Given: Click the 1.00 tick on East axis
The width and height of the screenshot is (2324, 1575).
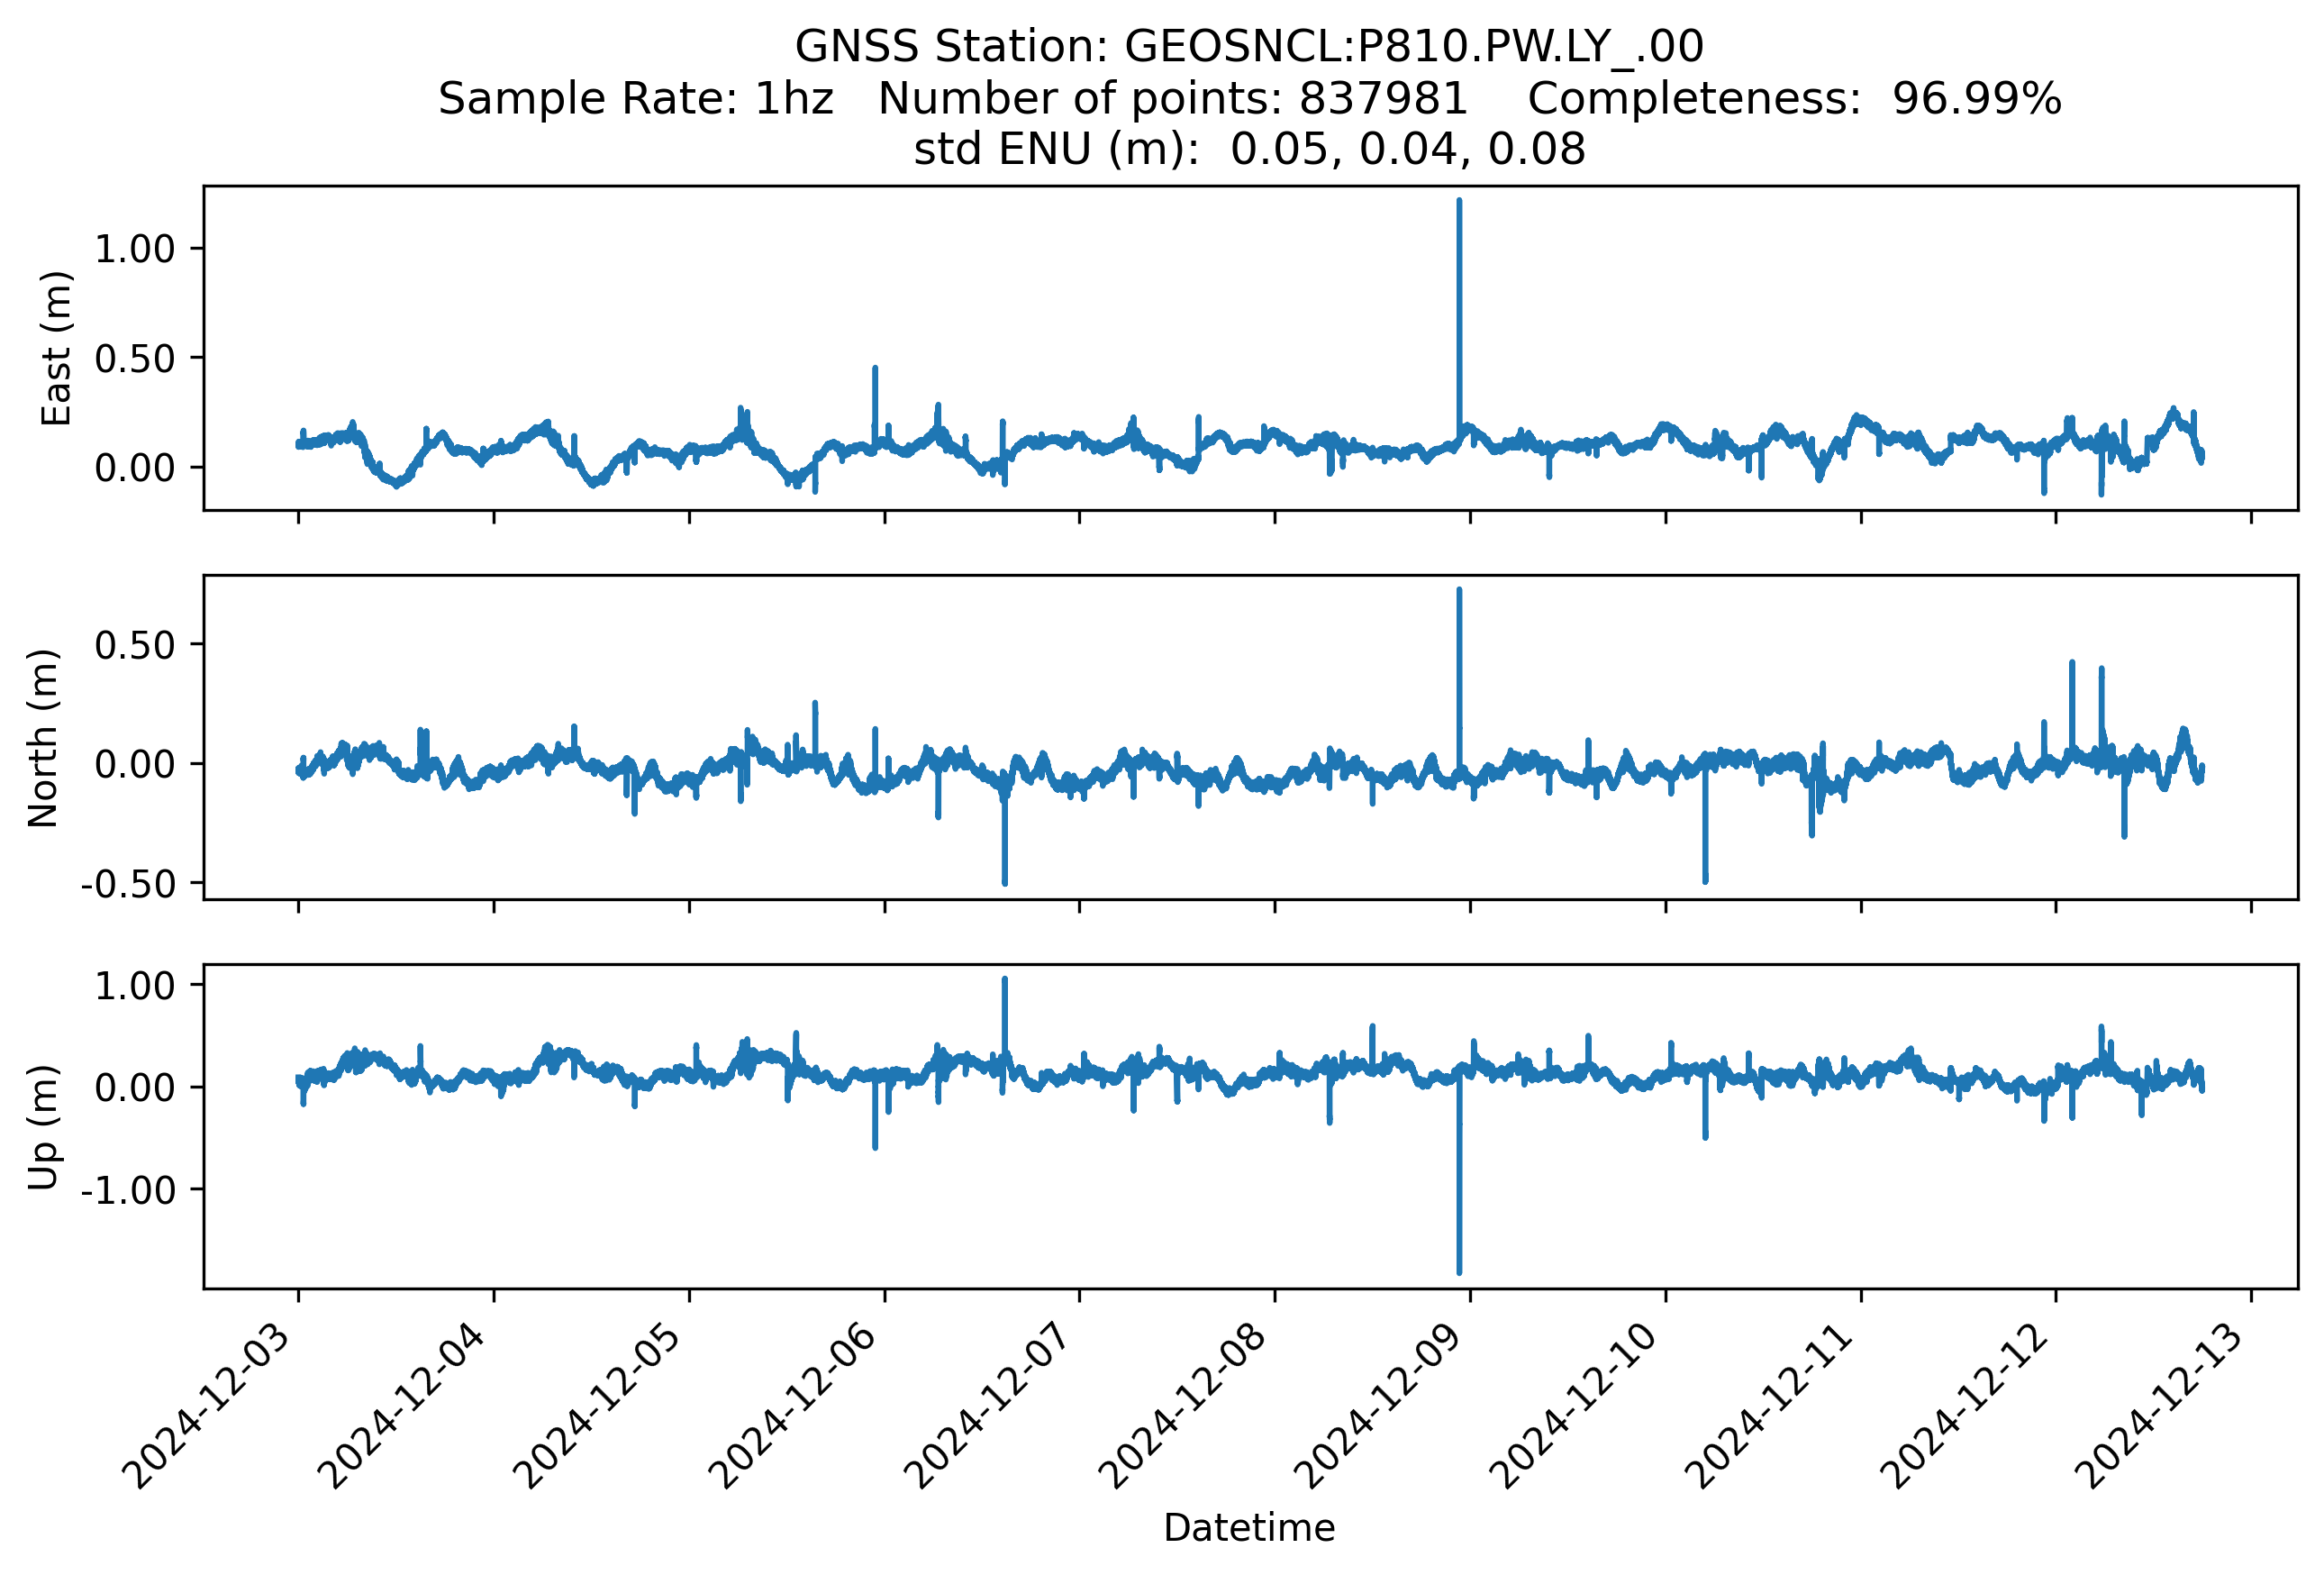Looking at the screenshot, I should (135, 248).
